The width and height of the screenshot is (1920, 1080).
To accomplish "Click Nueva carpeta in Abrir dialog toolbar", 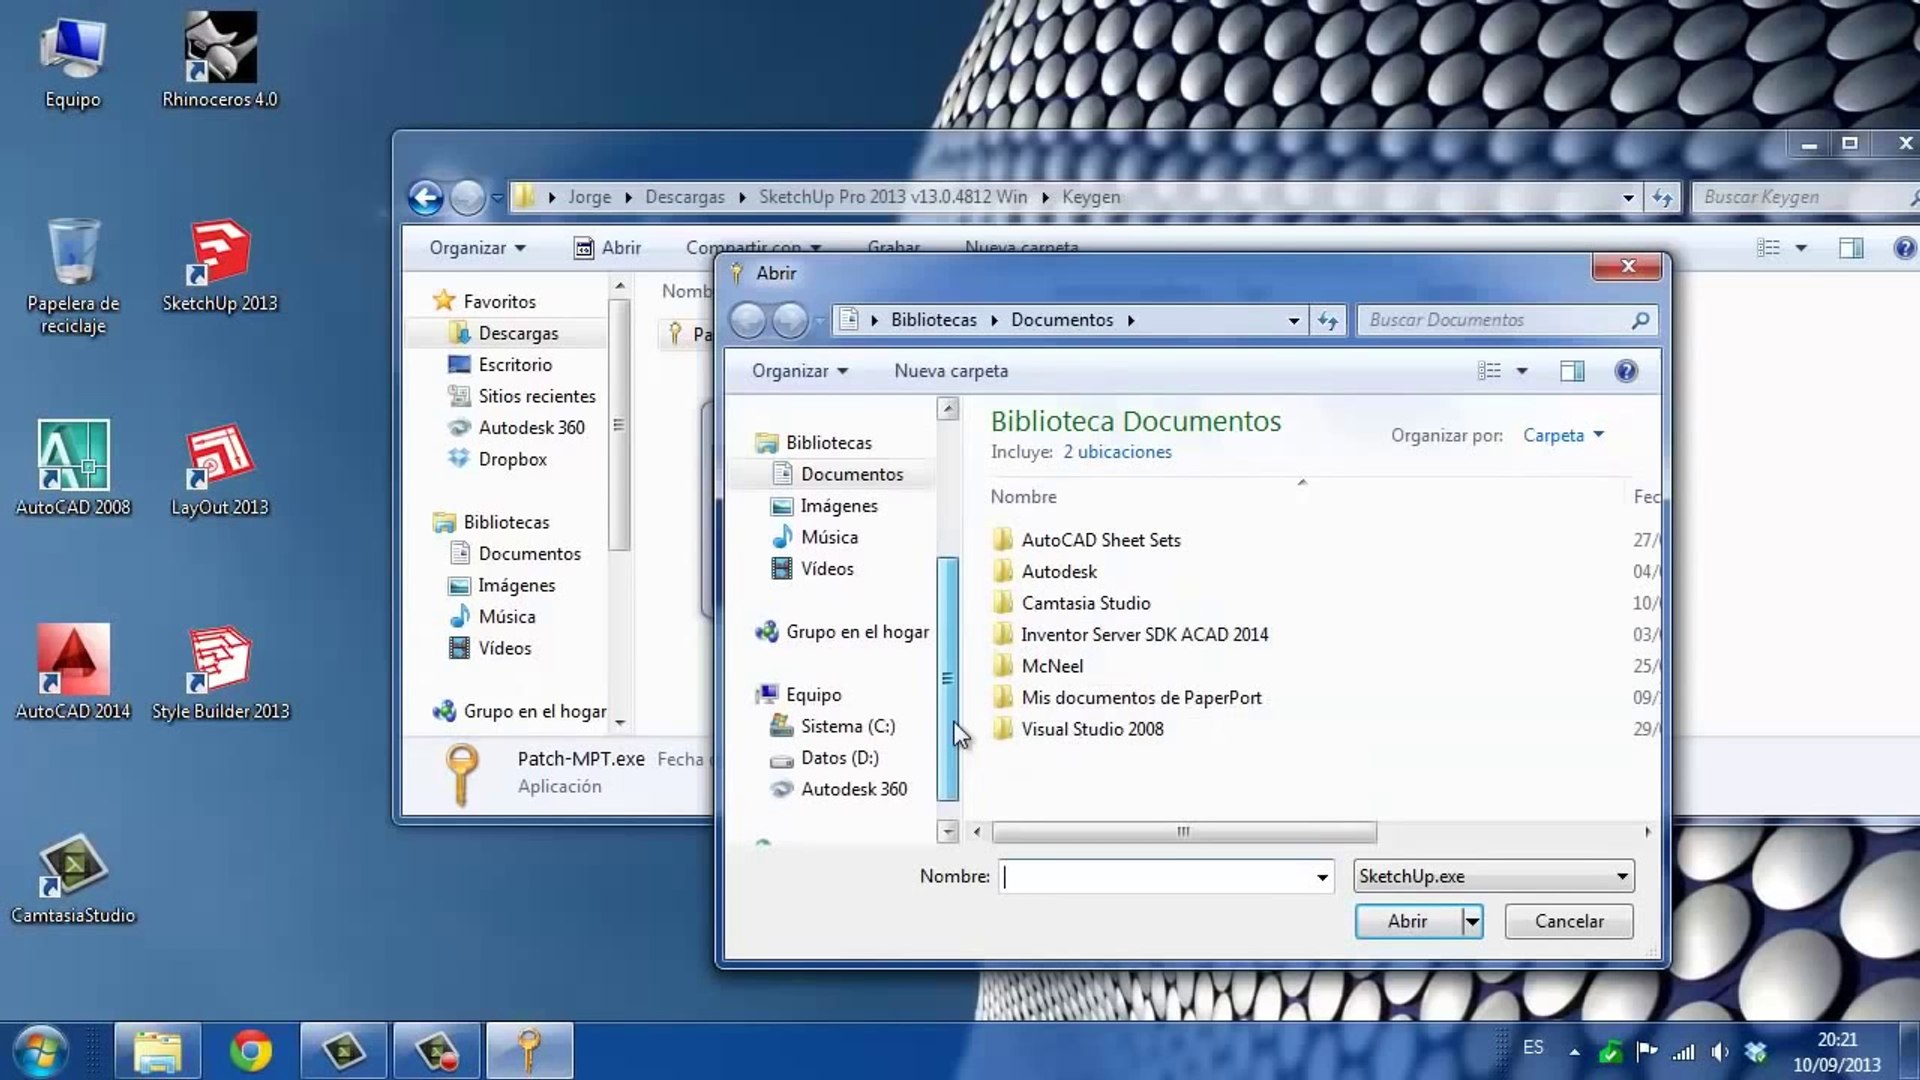I will point(950,371).
